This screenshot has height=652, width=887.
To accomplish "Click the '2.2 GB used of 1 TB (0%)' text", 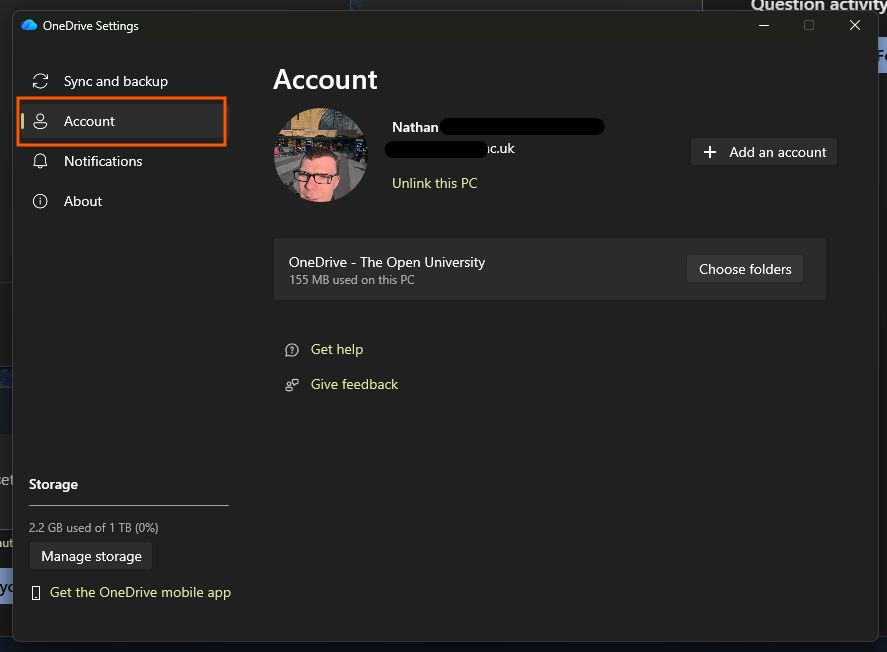I will 93,528.
